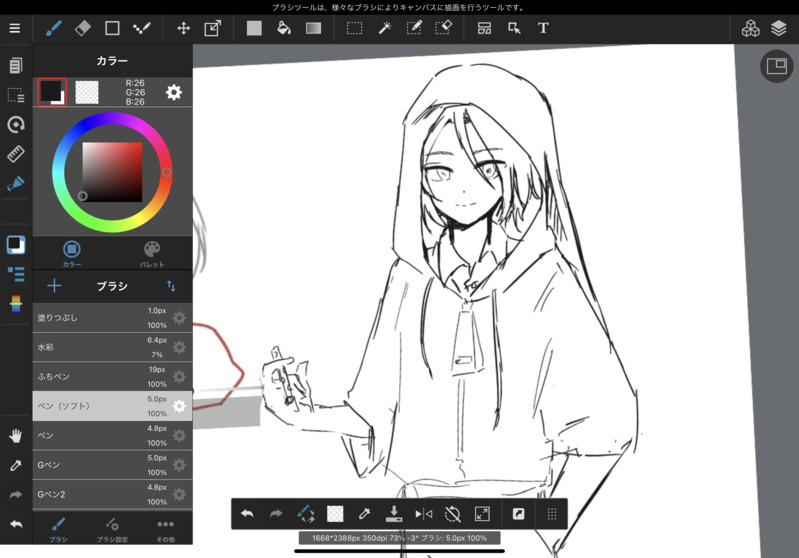Open the rotate canvas option in sidebar
Viewport: 799px width, 558px height.
click(x=16, y=124)
